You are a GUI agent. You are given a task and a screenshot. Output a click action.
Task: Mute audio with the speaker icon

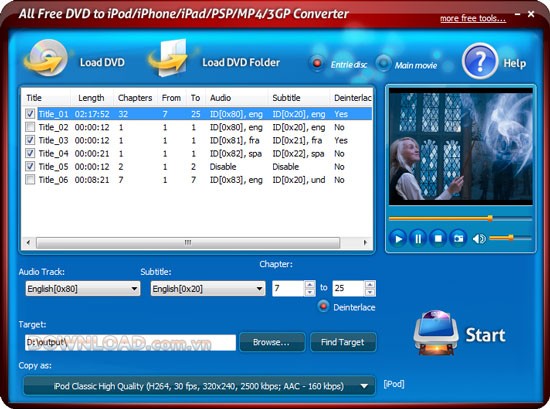(479, 239)
